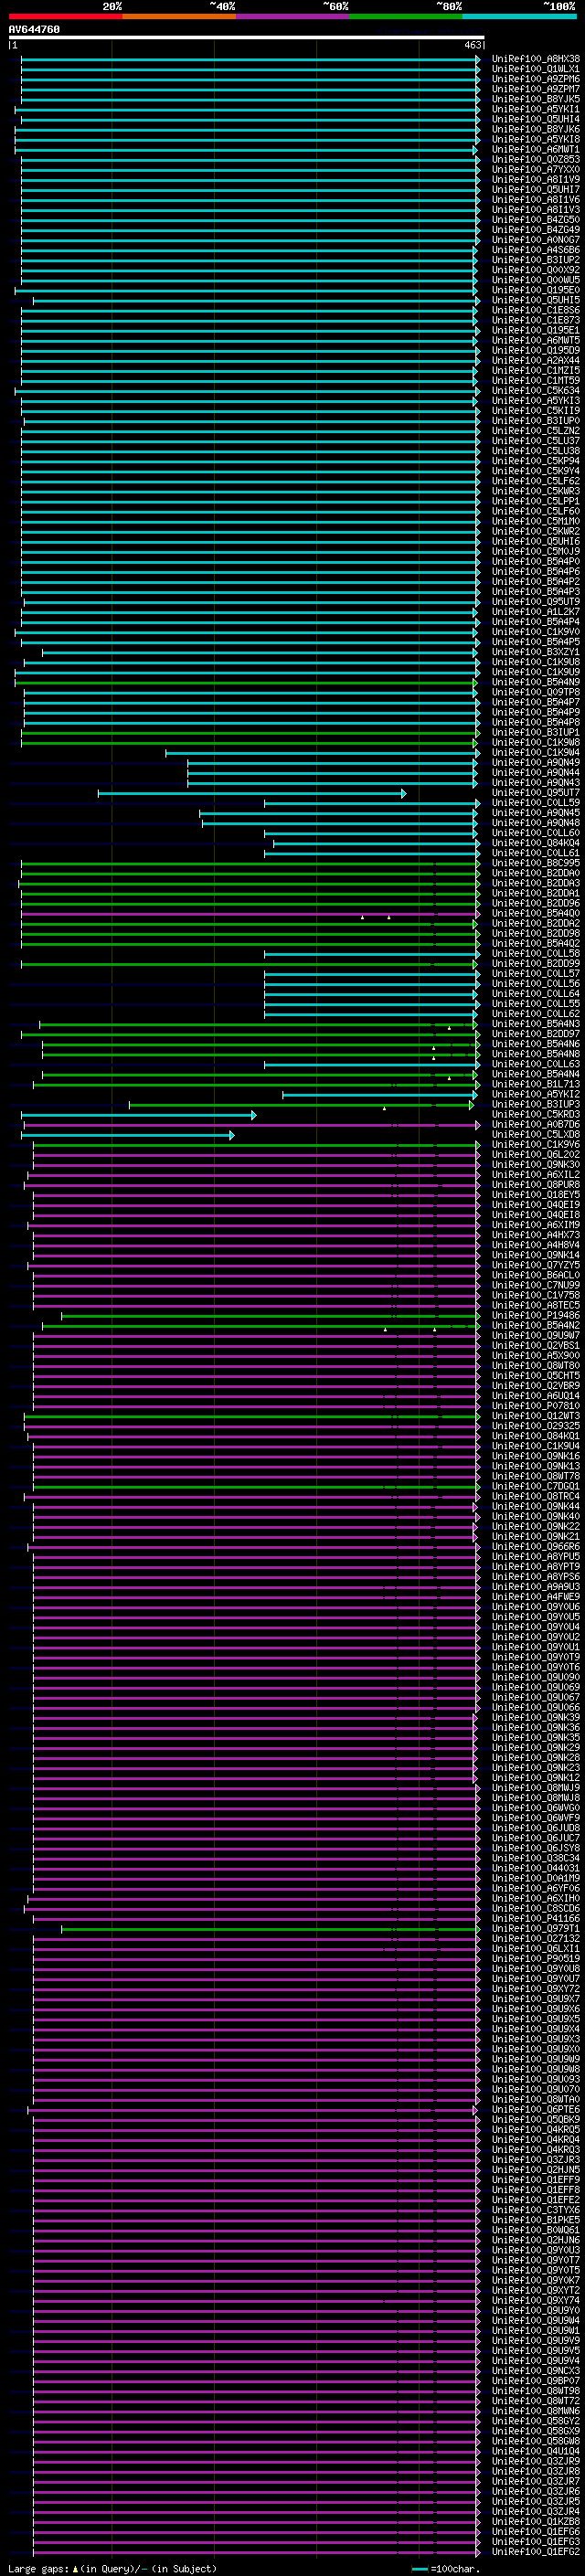
Task: Select the UniRef100_Q9NCX3 label
Action: tap(536, 2371)
